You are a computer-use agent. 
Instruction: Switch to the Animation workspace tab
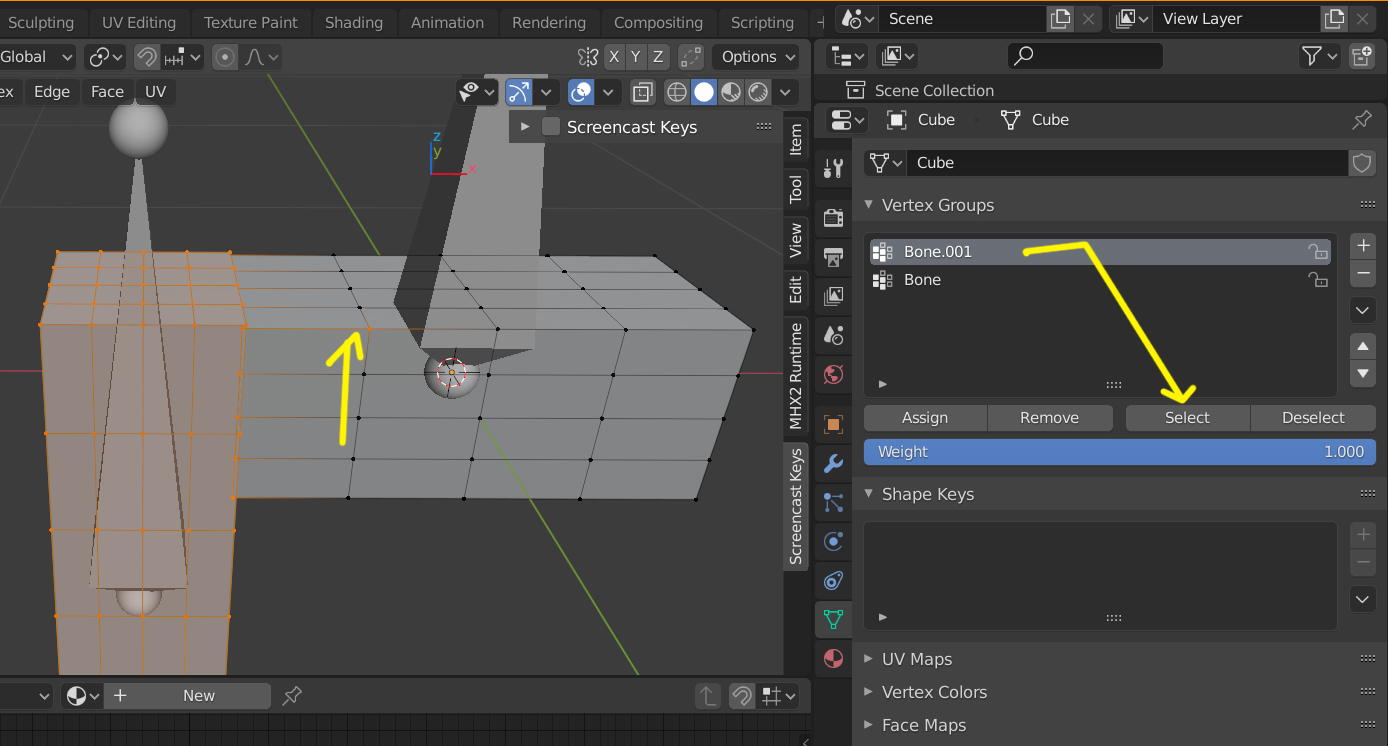coord(447,22)
